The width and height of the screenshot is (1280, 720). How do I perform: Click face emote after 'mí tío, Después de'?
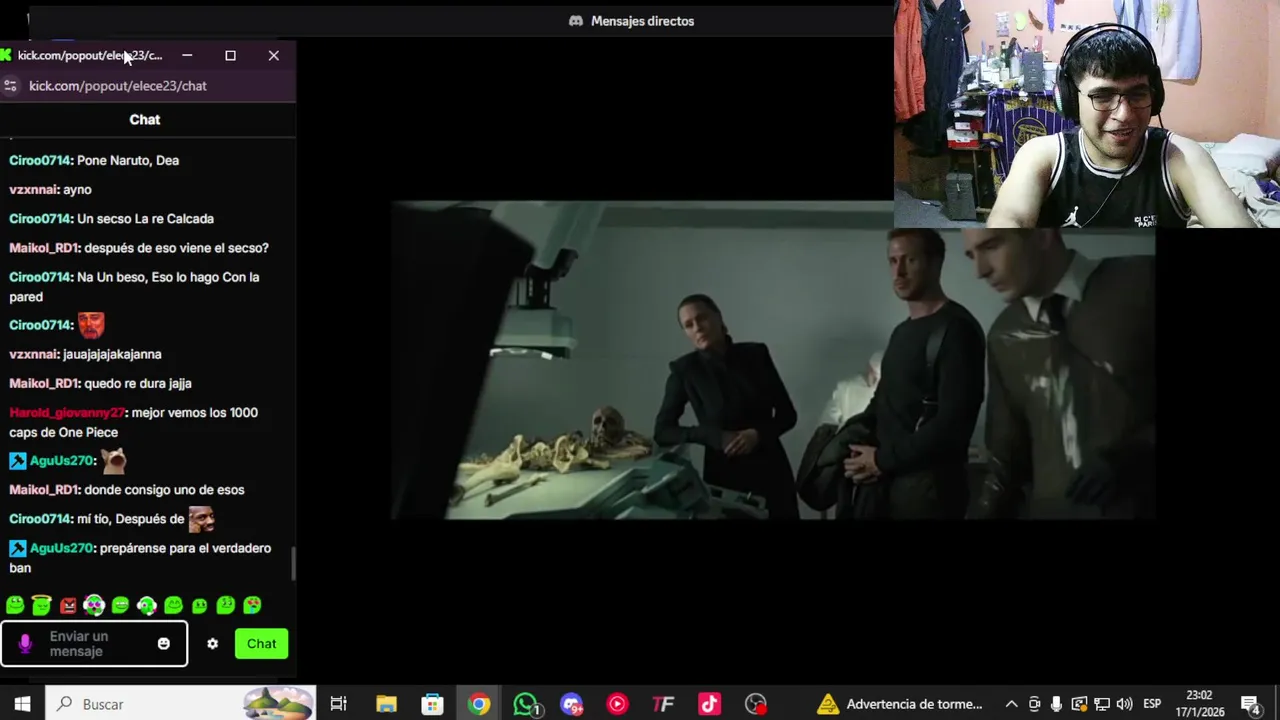point(201,519)
